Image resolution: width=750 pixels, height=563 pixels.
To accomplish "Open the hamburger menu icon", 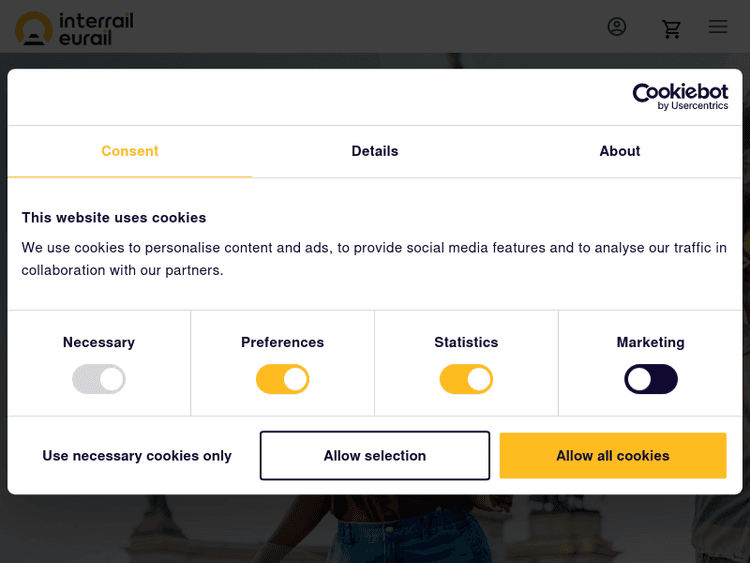I will pyautogui.click(x=718, y=27).
